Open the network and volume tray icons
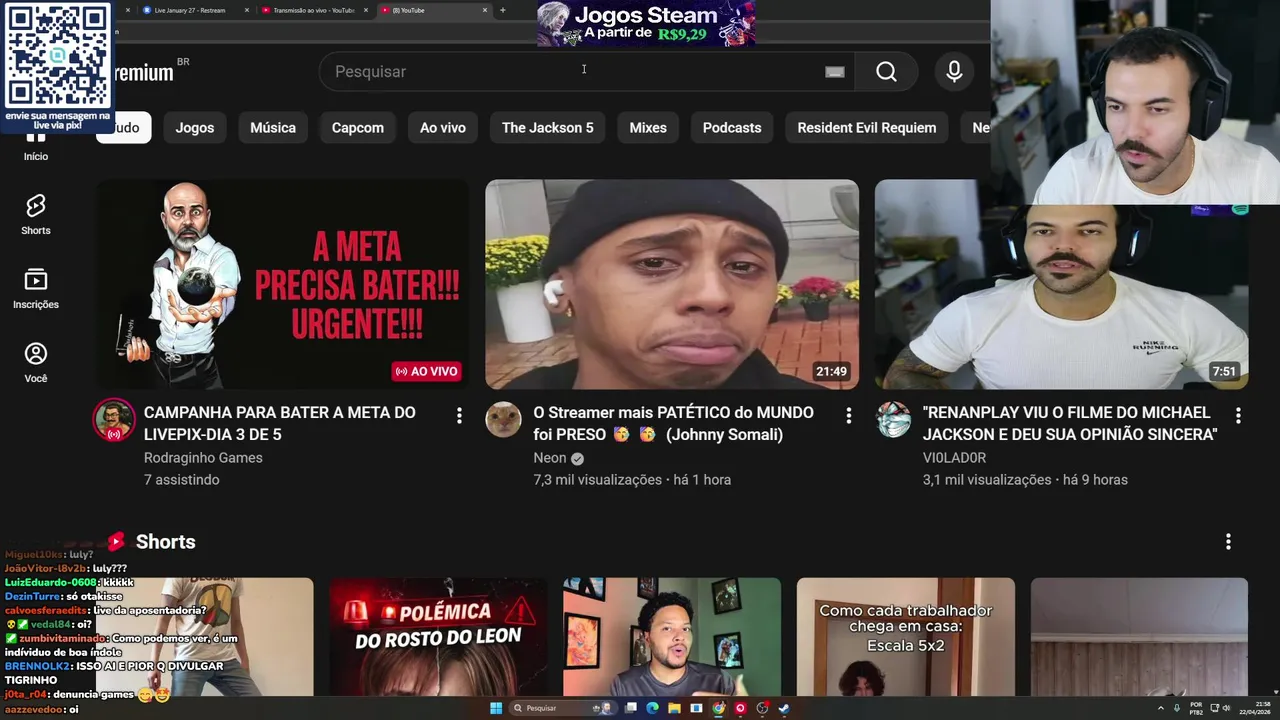 click(x=1219, y=708)
